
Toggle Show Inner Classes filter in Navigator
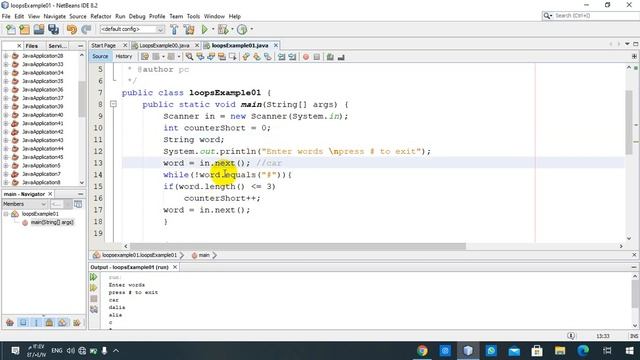coord(62,322)
